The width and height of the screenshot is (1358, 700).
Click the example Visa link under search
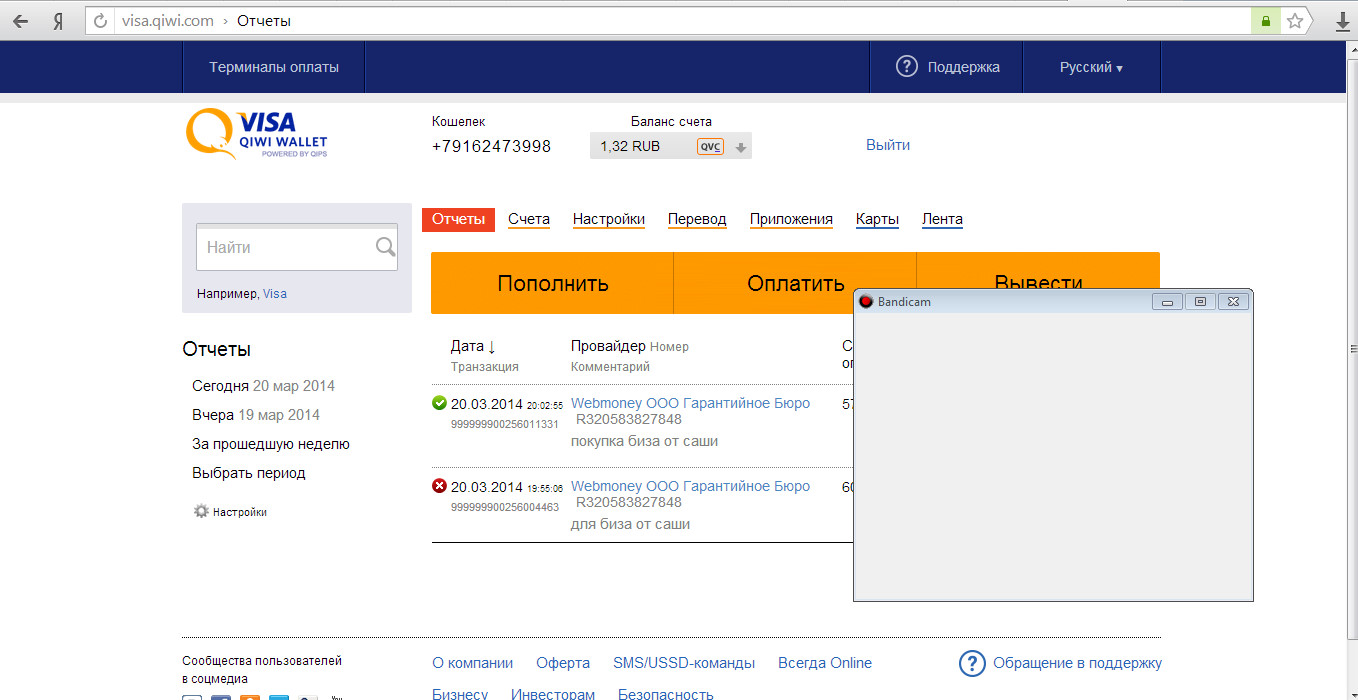(275, 294)
